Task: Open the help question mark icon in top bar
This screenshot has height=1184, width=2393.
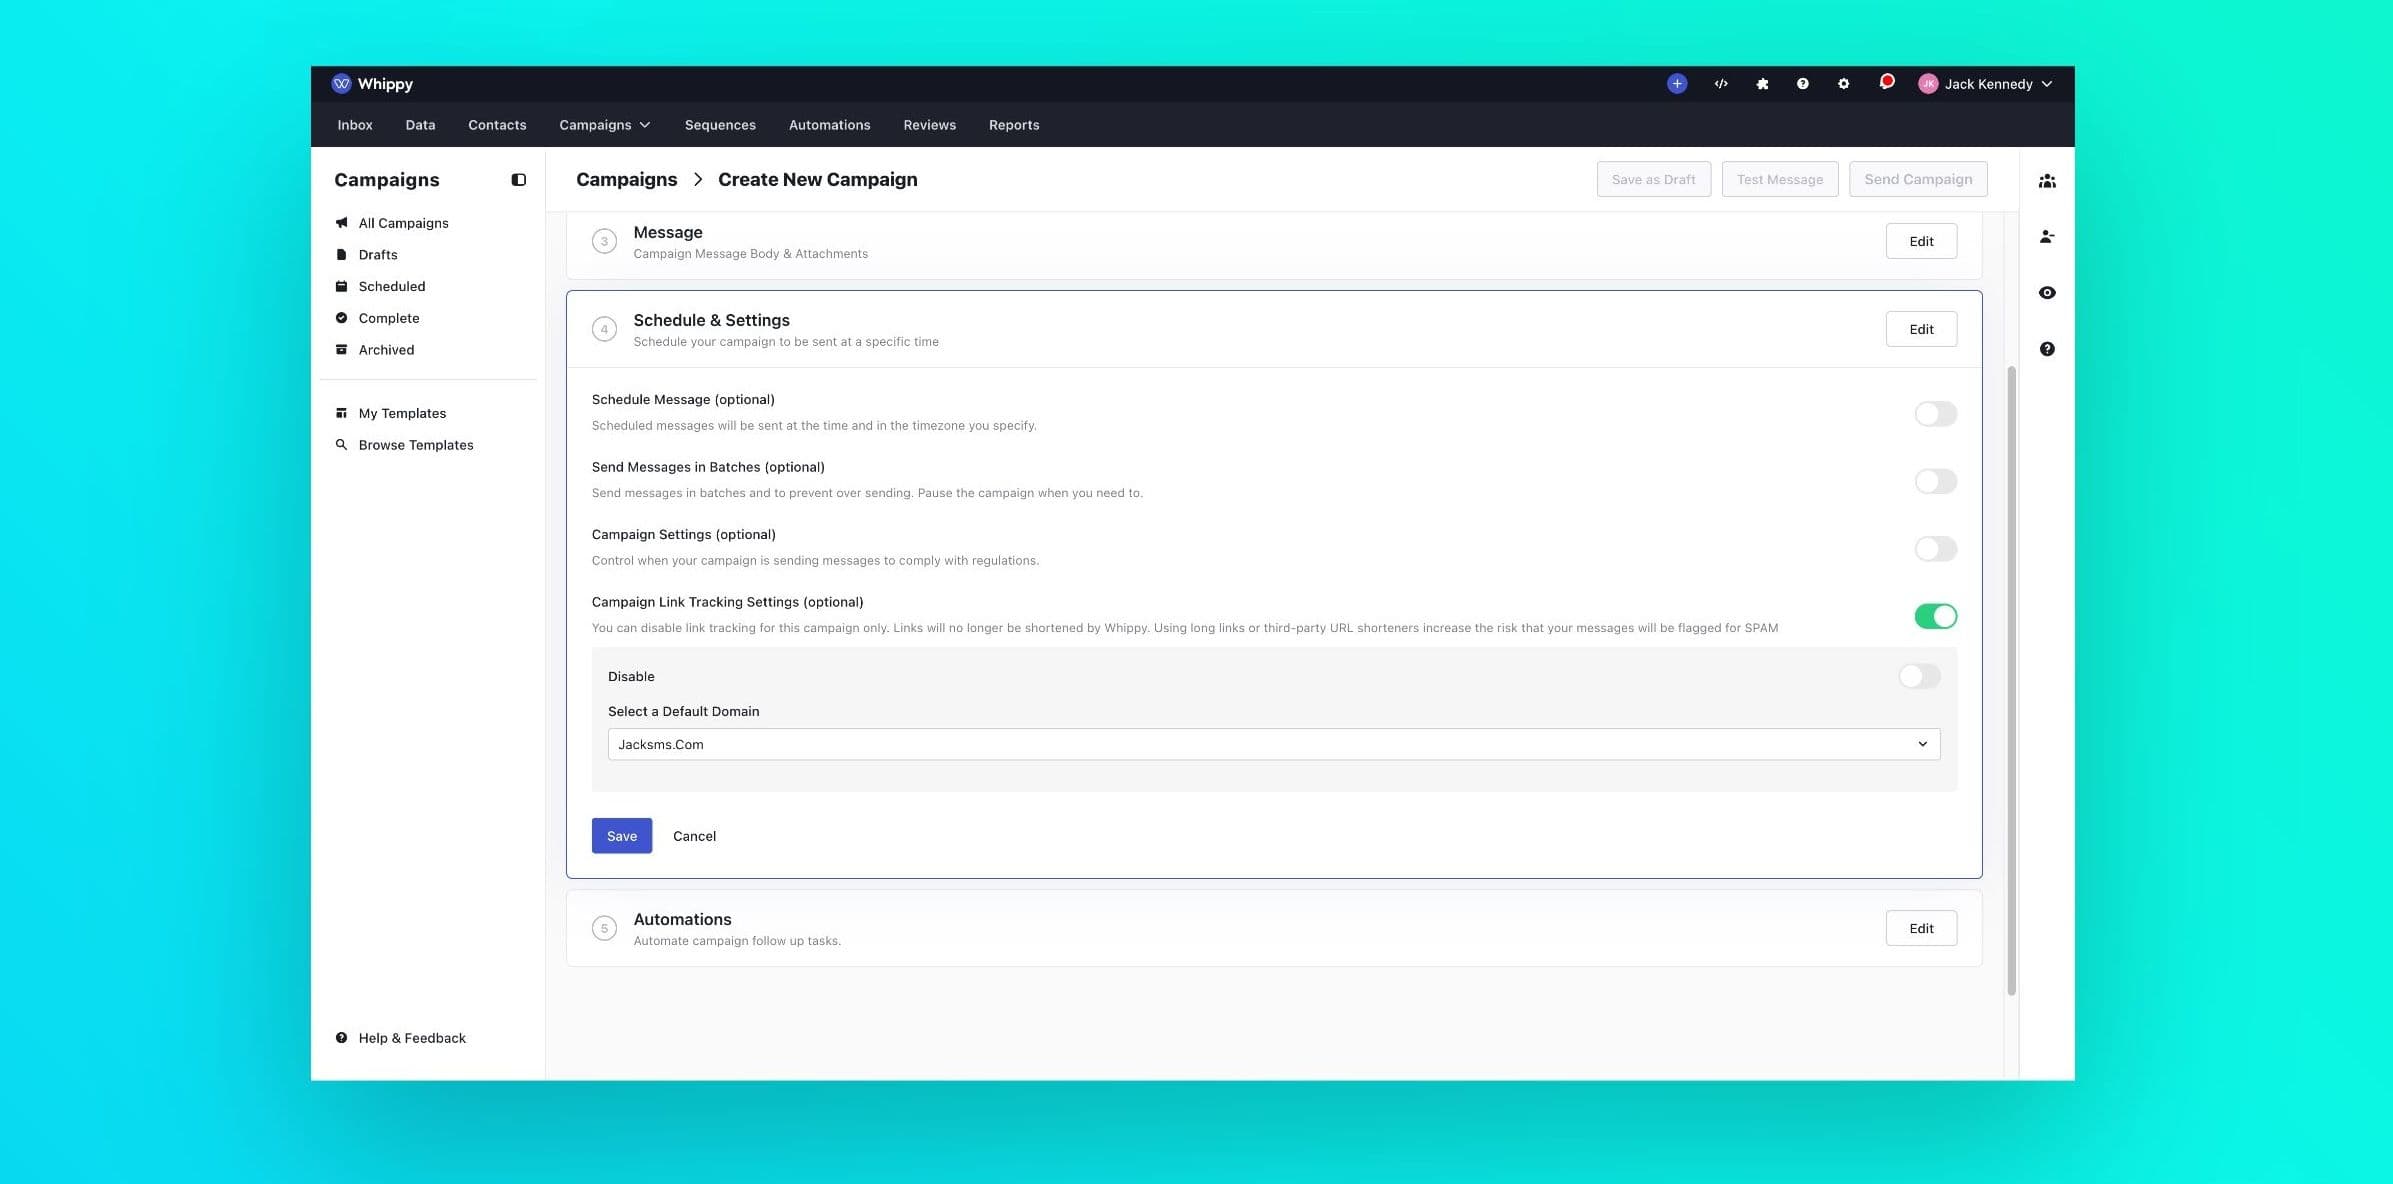Action: [x=1802, y=83]
